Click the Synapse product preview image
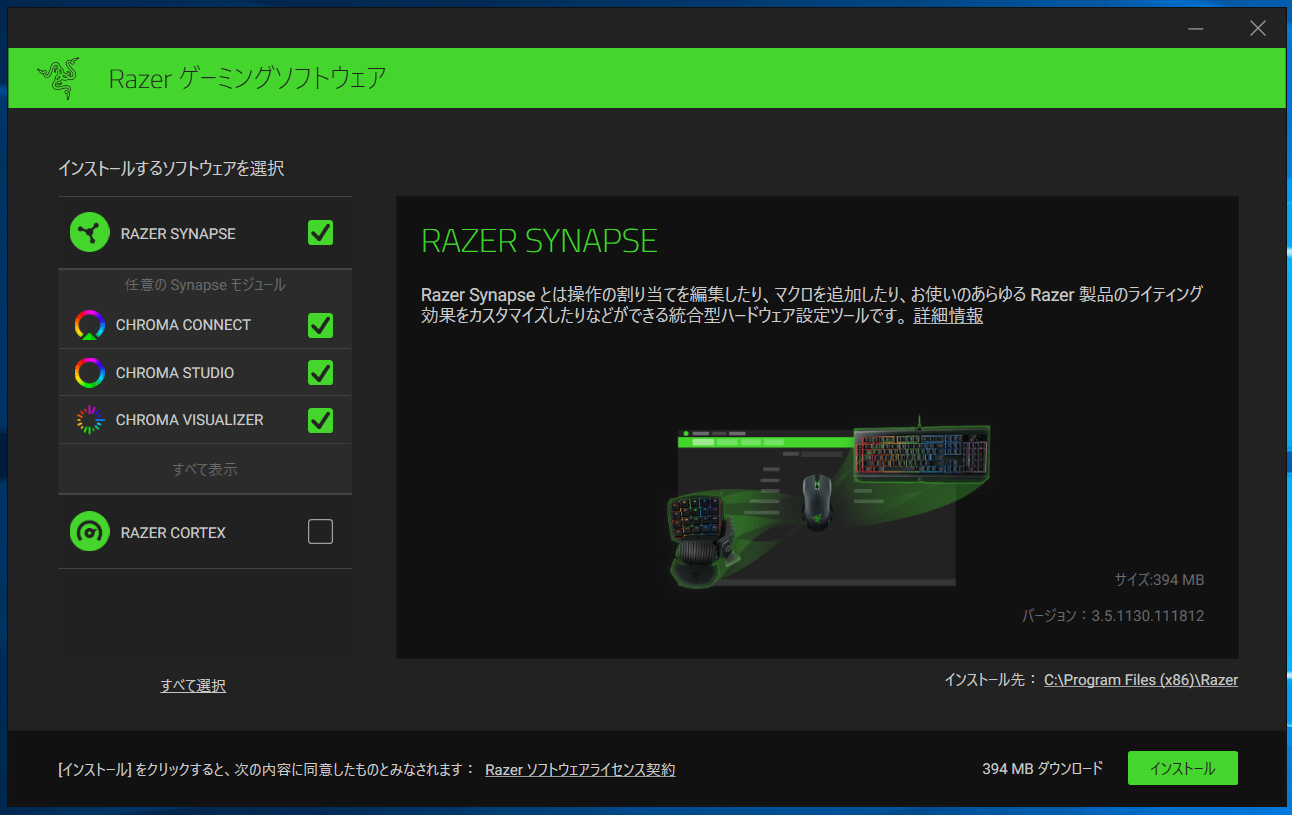This screenshot has height=815, width=1292. [x=830, y=502]
